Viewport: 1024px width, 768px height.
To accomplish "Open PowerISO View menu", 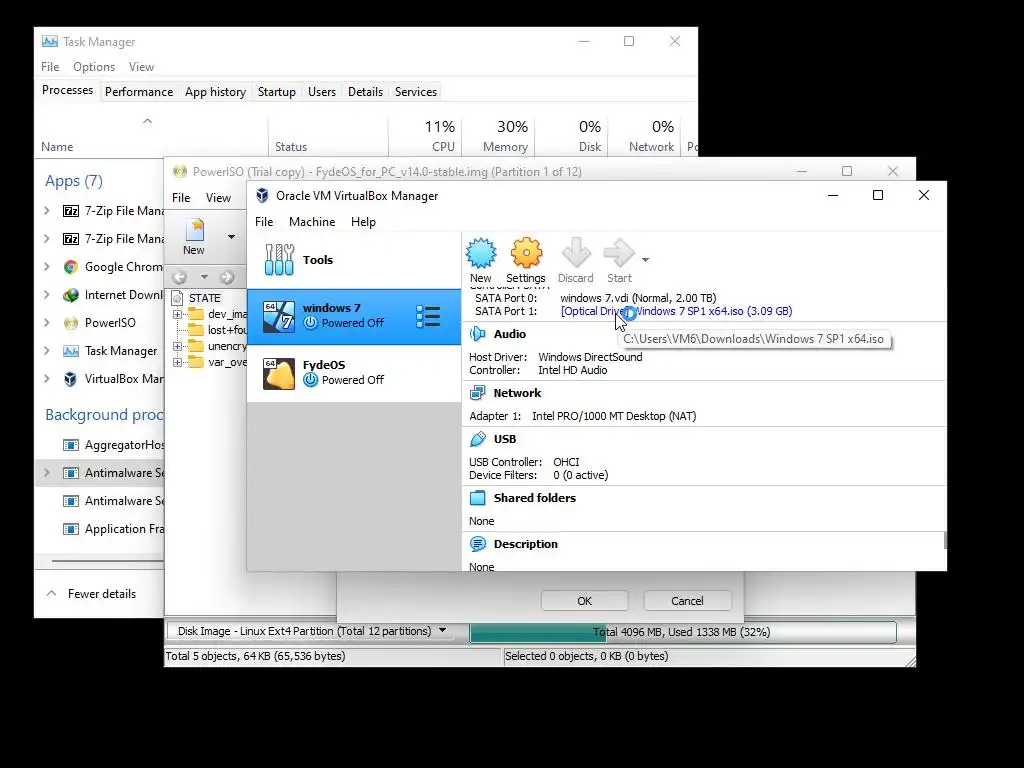I will pyautogui.click(x=218, y=198).
